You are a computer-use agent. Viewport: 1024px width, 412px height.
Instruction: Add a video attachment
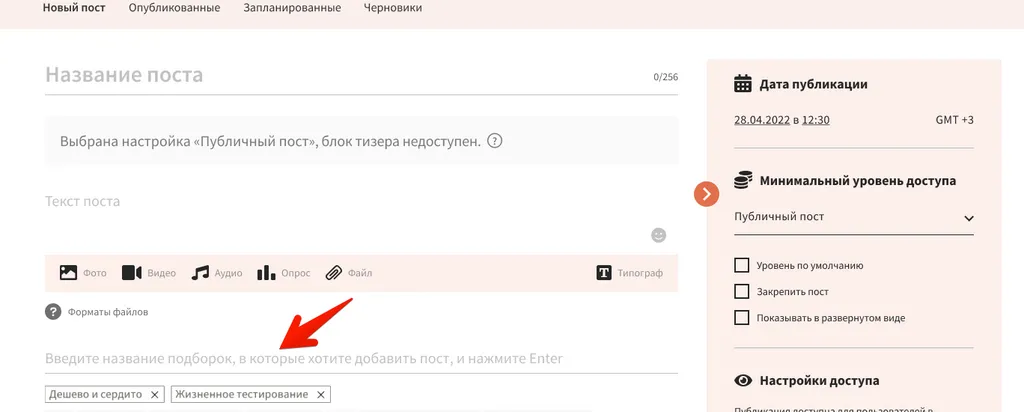[132, 273]
